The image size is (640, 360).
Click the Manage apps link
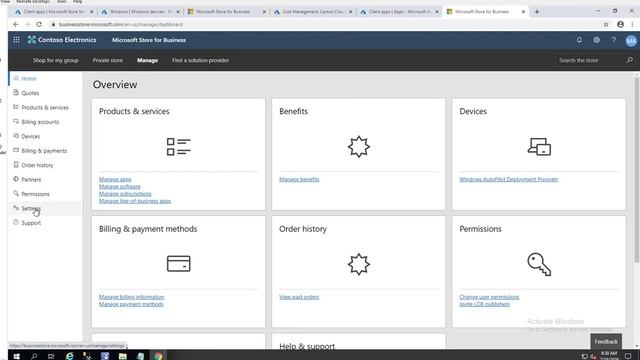click(115, 179)
